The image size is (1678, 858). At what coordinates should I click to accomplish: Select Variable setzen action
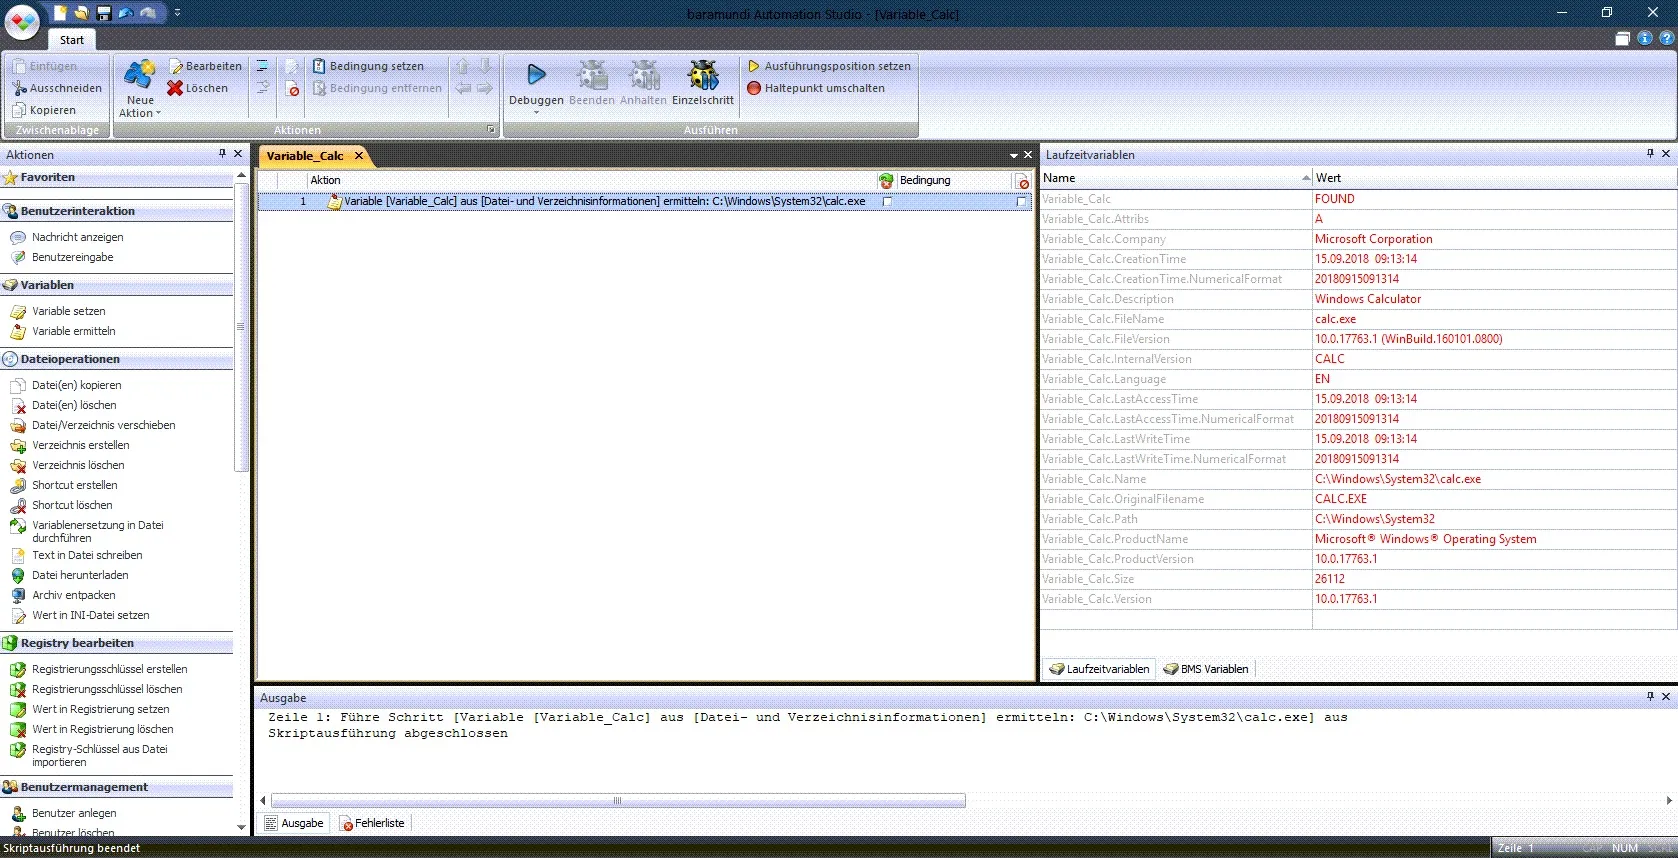pos(68,311)
